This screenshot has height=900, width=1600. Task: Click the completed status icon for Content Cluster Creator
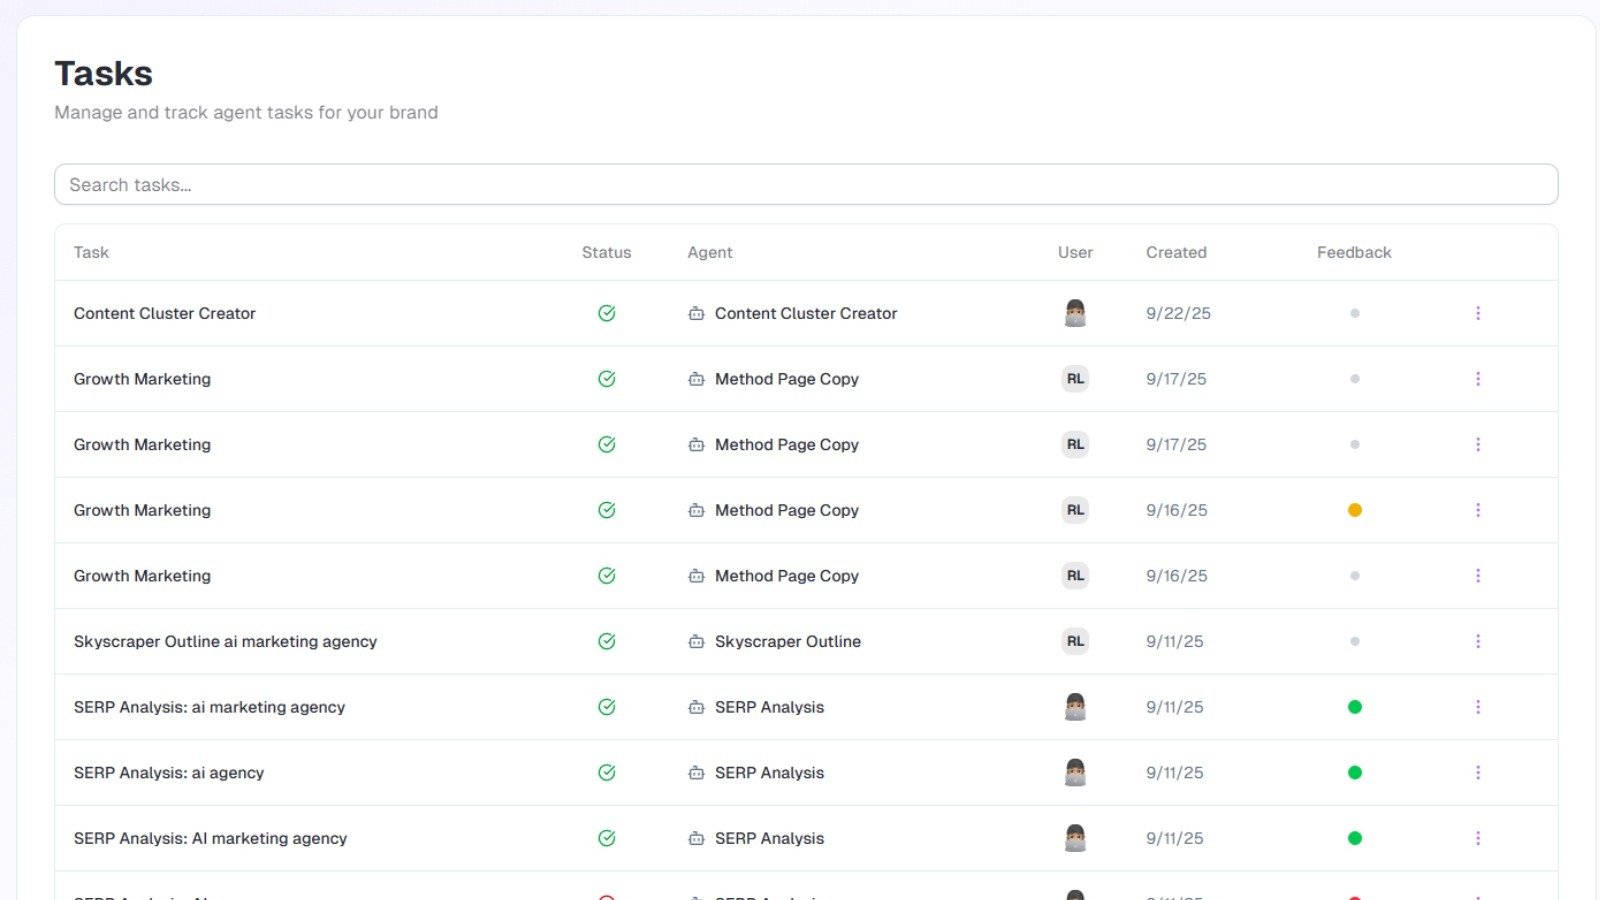point(606,313)
